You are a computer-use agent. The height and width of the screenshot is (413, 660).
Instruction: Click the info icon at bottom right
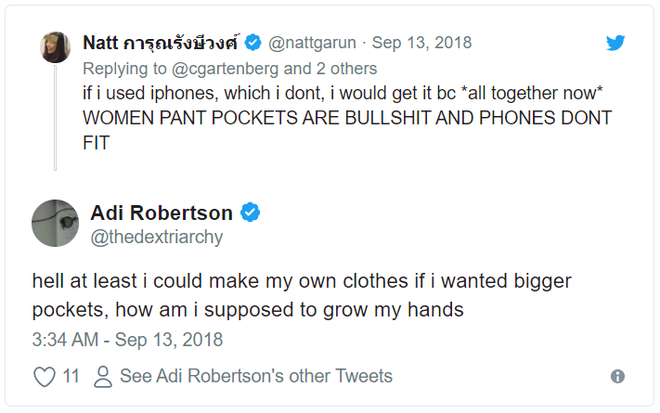tap(618, 377)
